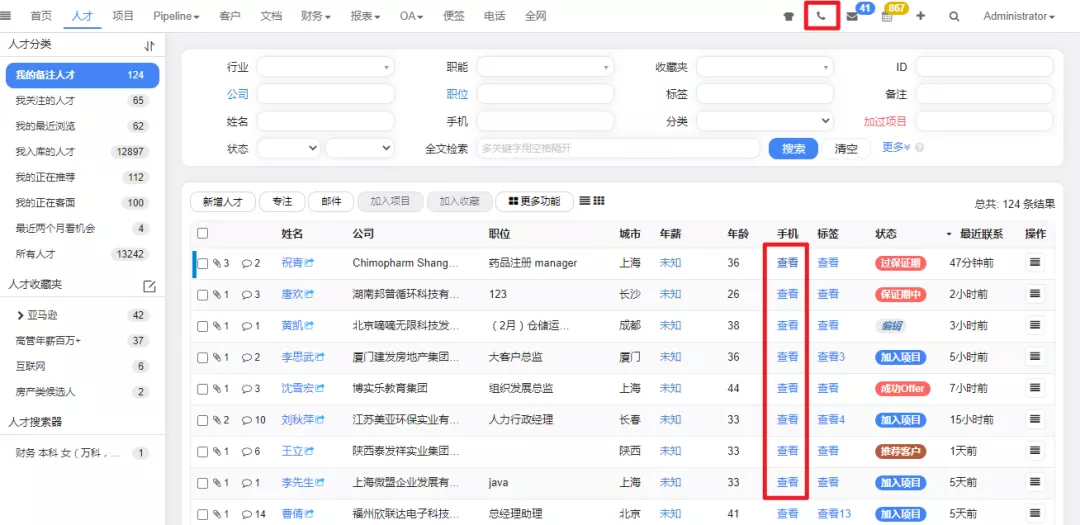Open the 行业 dropdown

[326, 67]
